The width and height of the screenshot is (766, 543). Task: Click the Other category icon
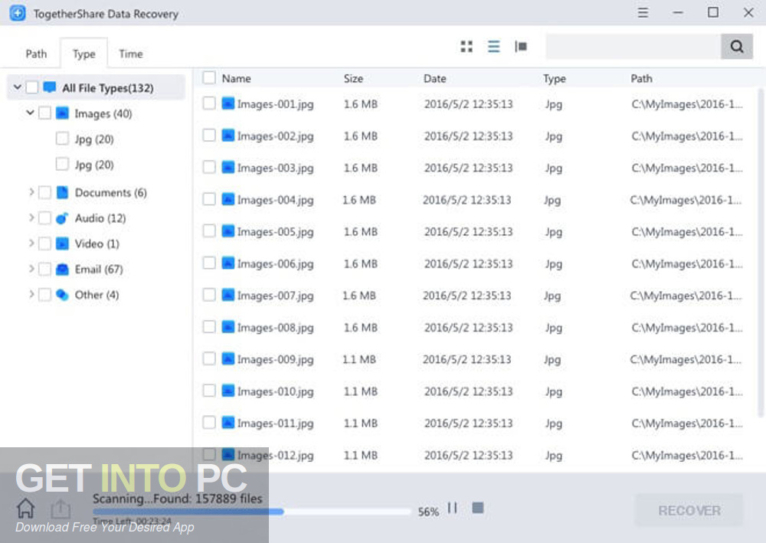[x=62, y=294]
